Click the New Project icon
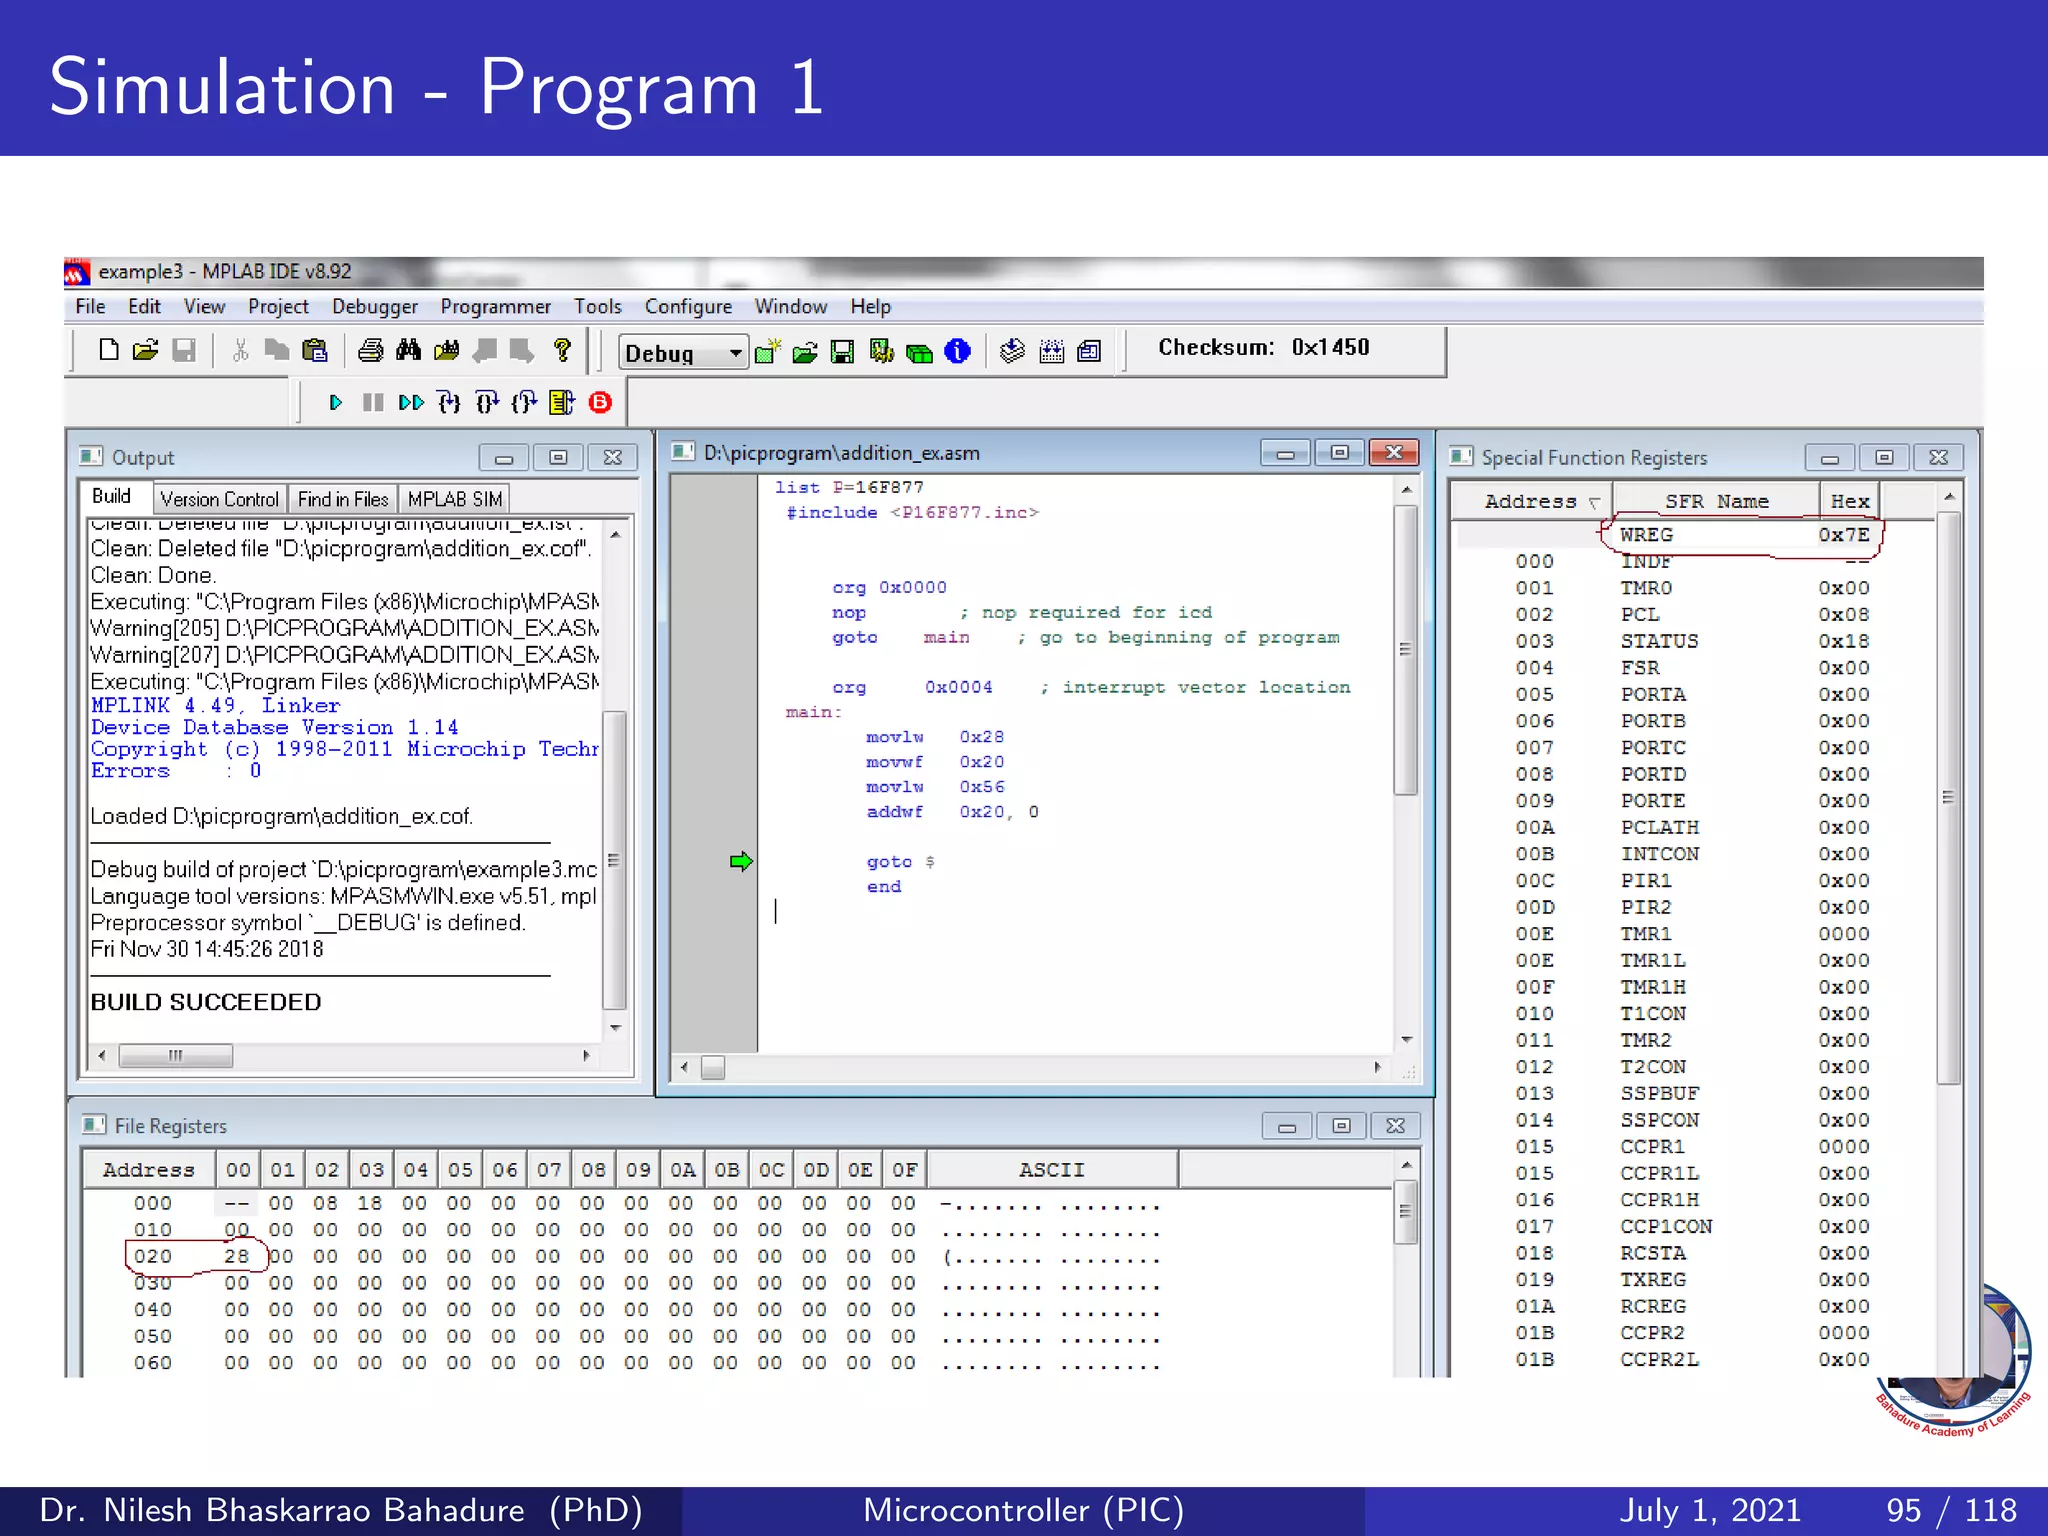 [x=767, y=351]
